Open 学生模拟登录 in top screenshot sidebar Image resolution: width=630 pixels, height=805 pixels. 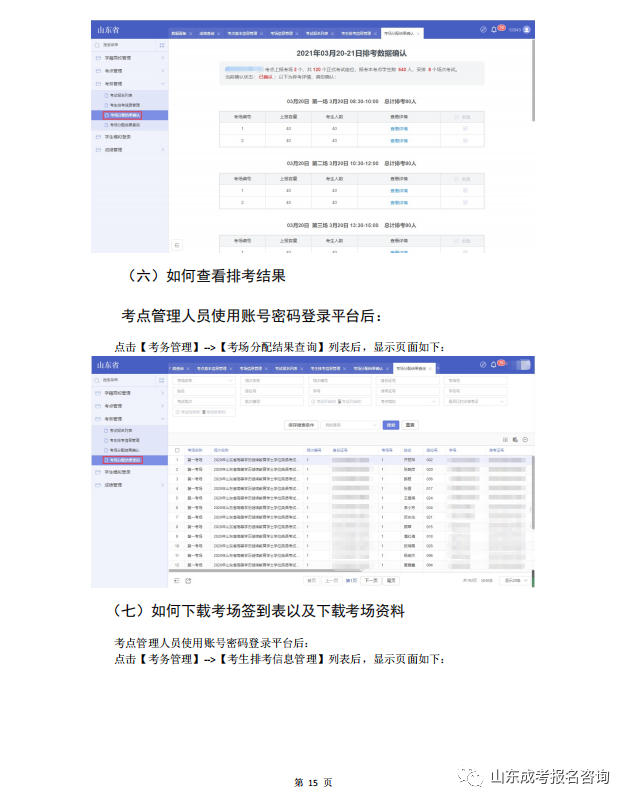tap(130, 137)
